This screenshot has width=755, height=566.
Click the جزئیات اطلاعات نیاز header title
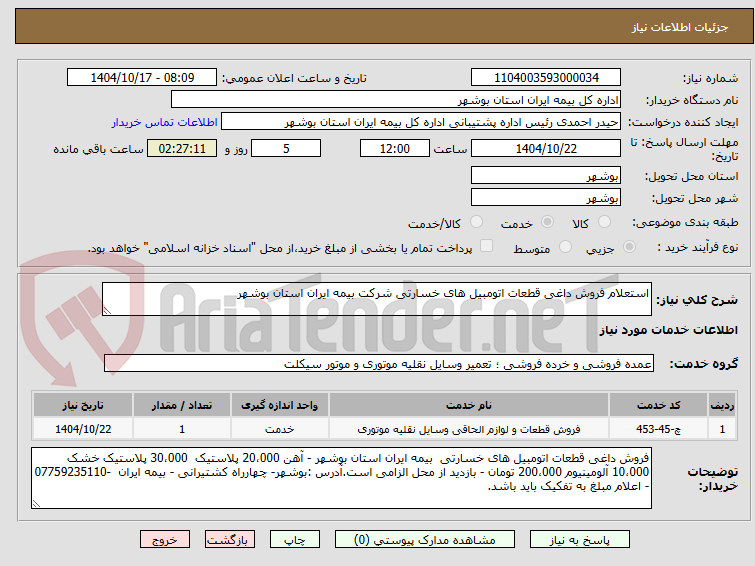point(680,27)
